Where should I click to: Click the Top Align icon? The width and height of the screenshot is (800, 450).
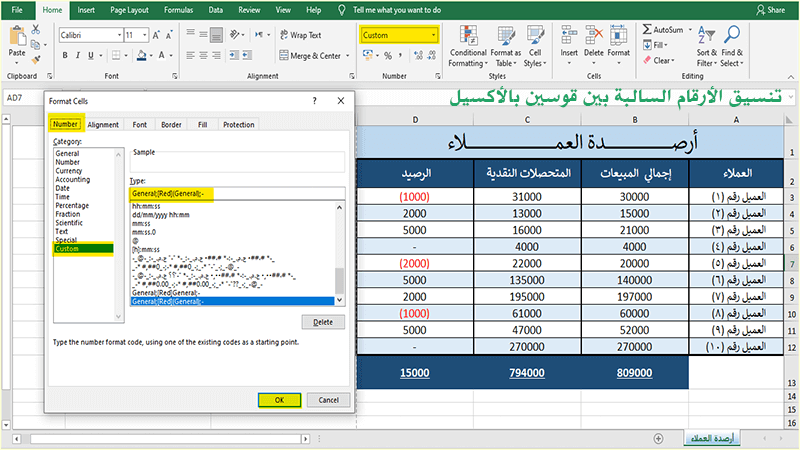tap(190, 34)
